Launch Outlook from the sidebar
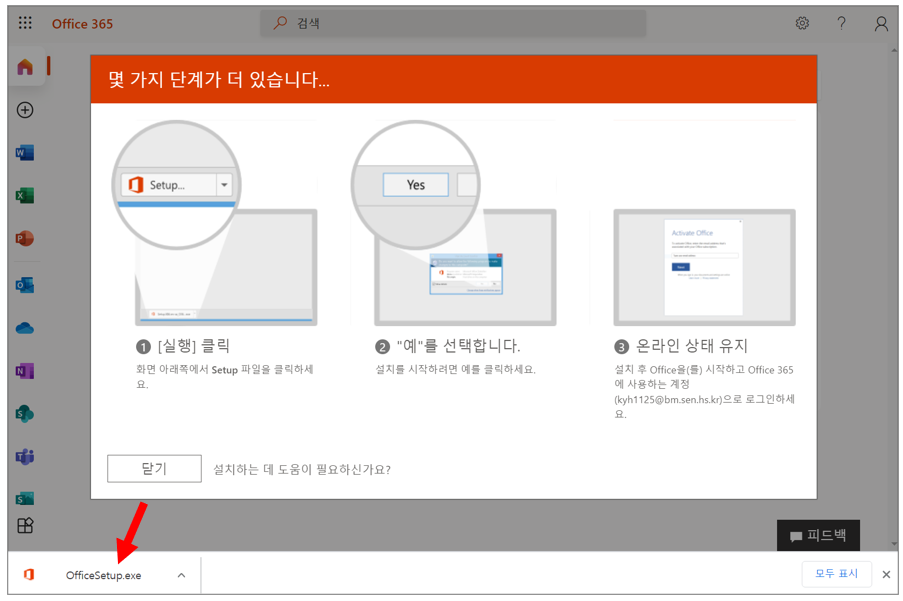 pos(25,285)
